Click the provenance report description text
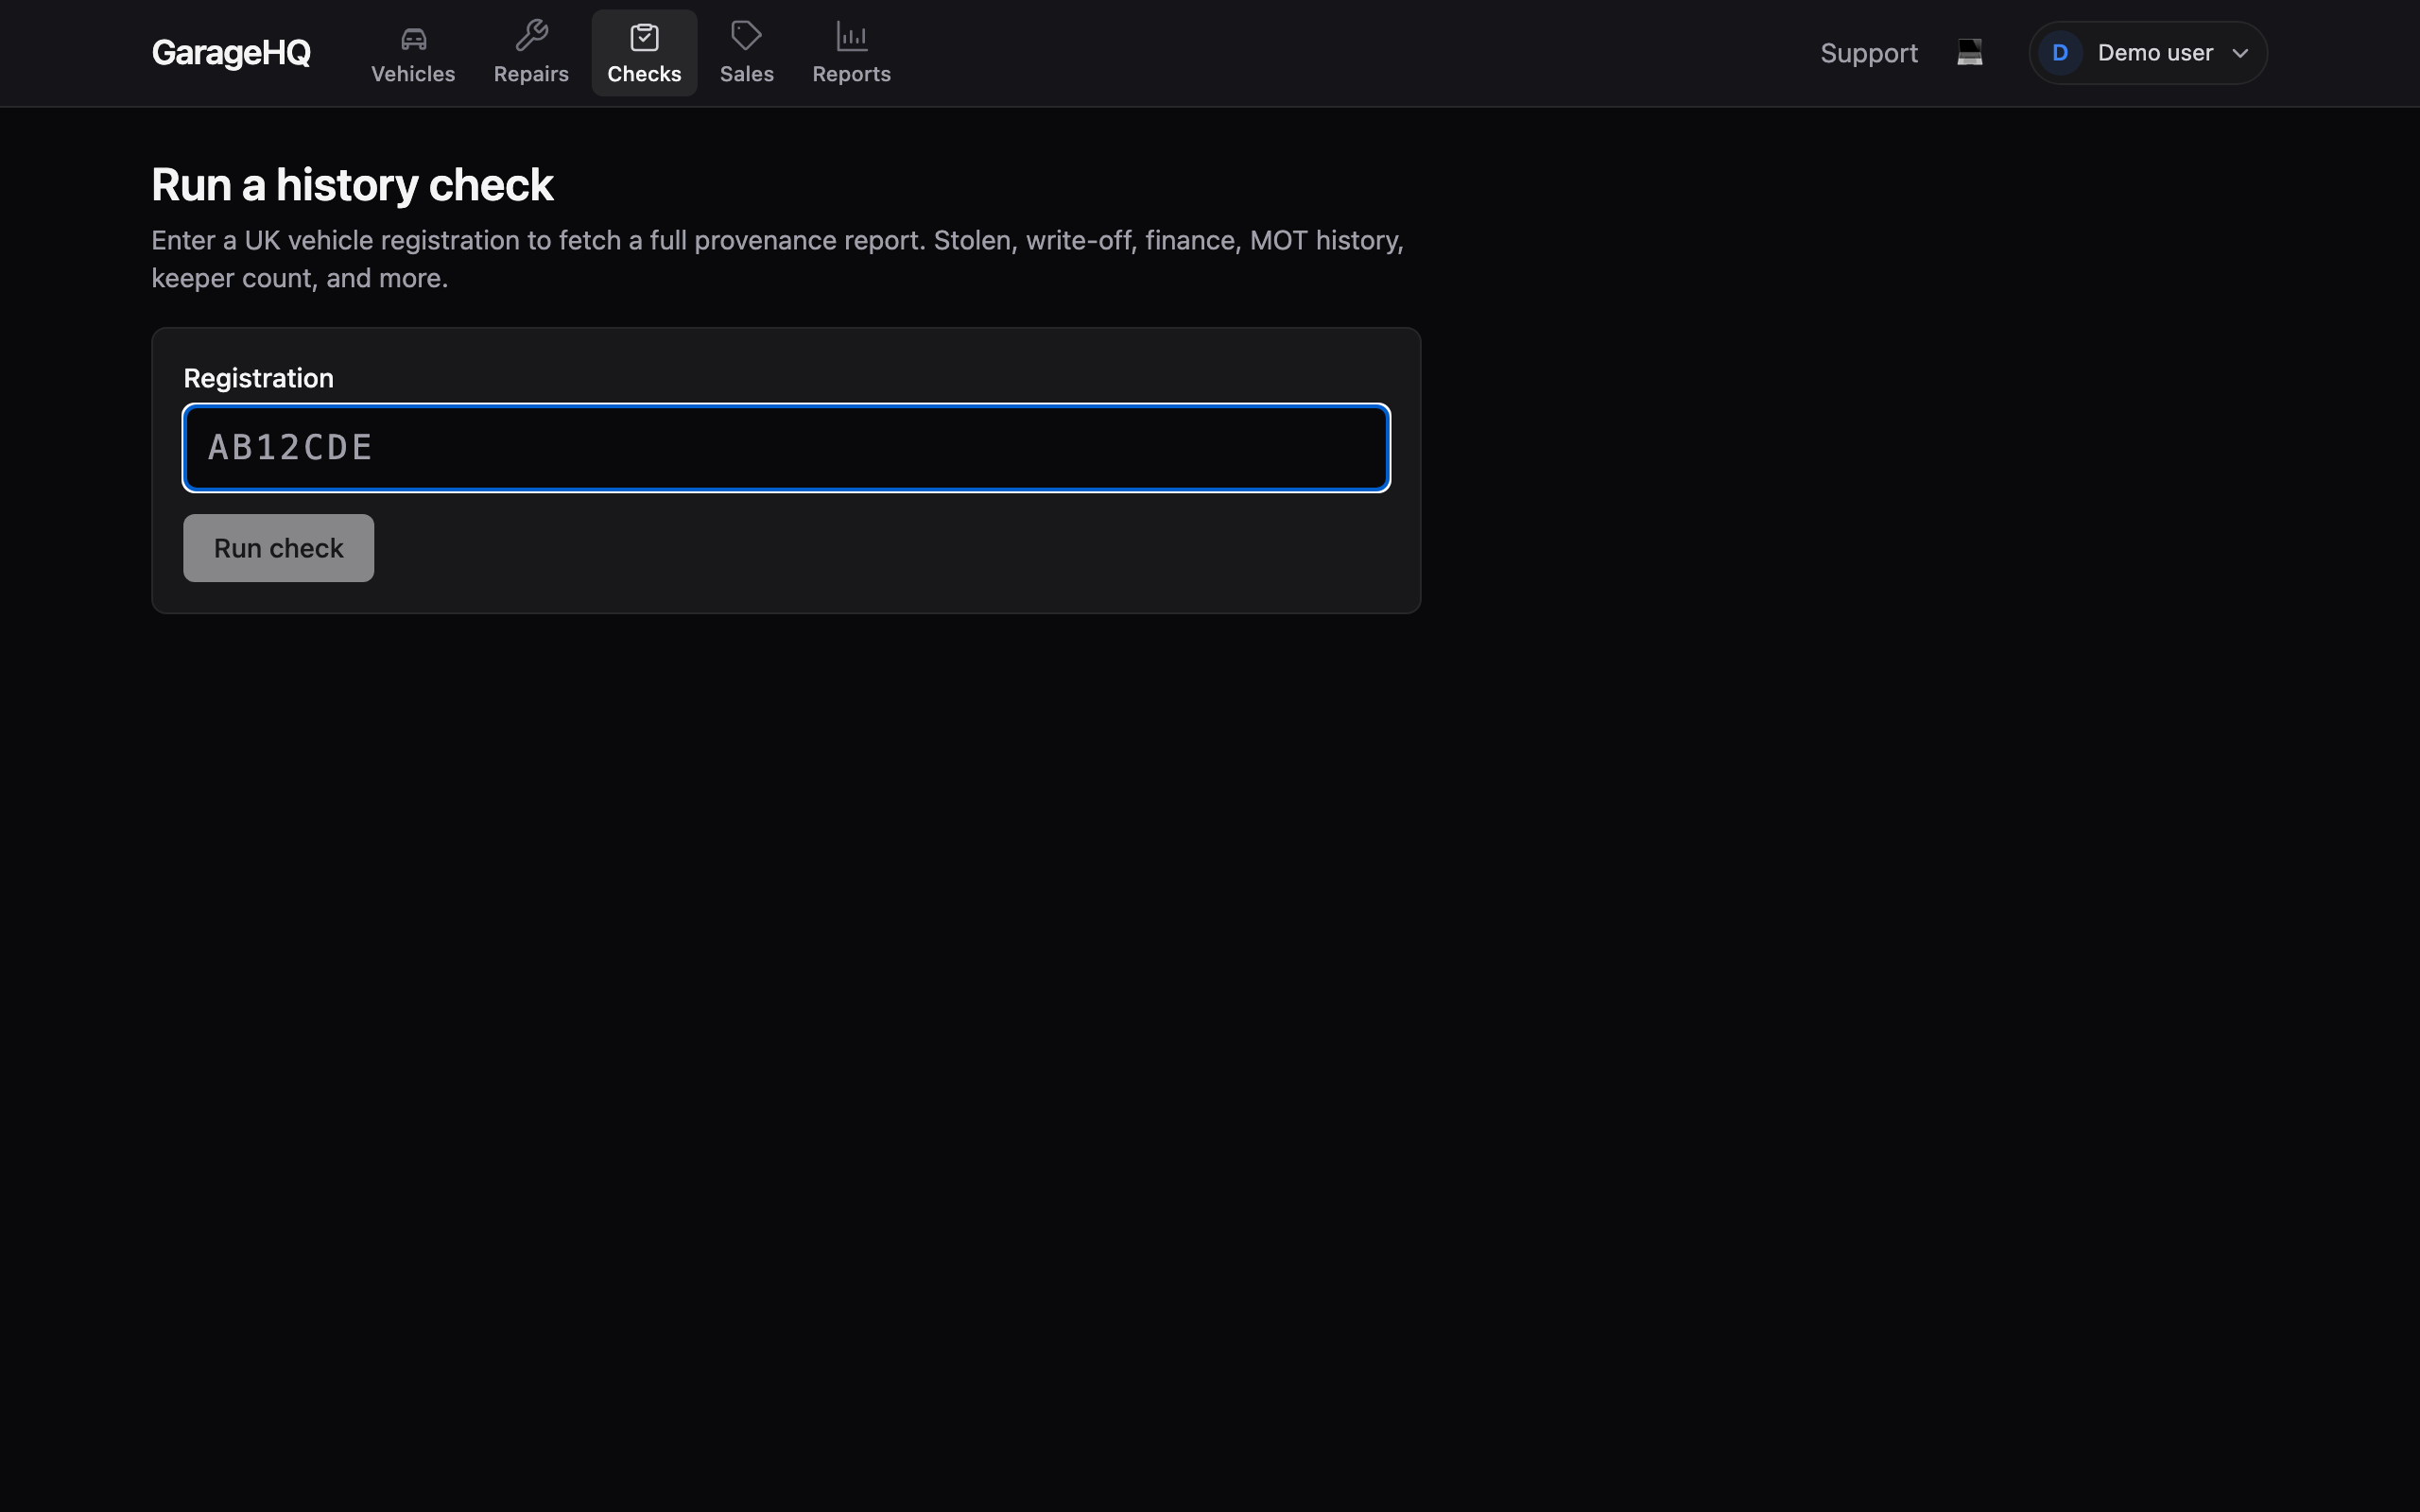The image size is (2420, 1512). 777,259
